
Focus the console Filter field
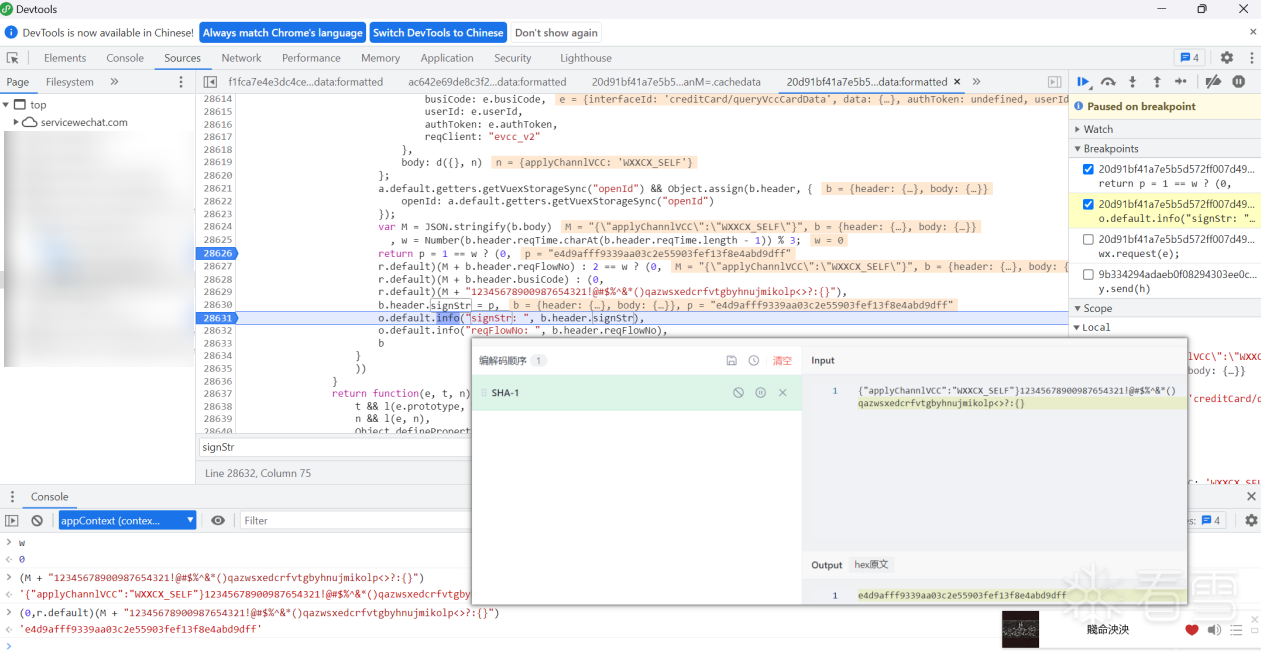(354, 520)
